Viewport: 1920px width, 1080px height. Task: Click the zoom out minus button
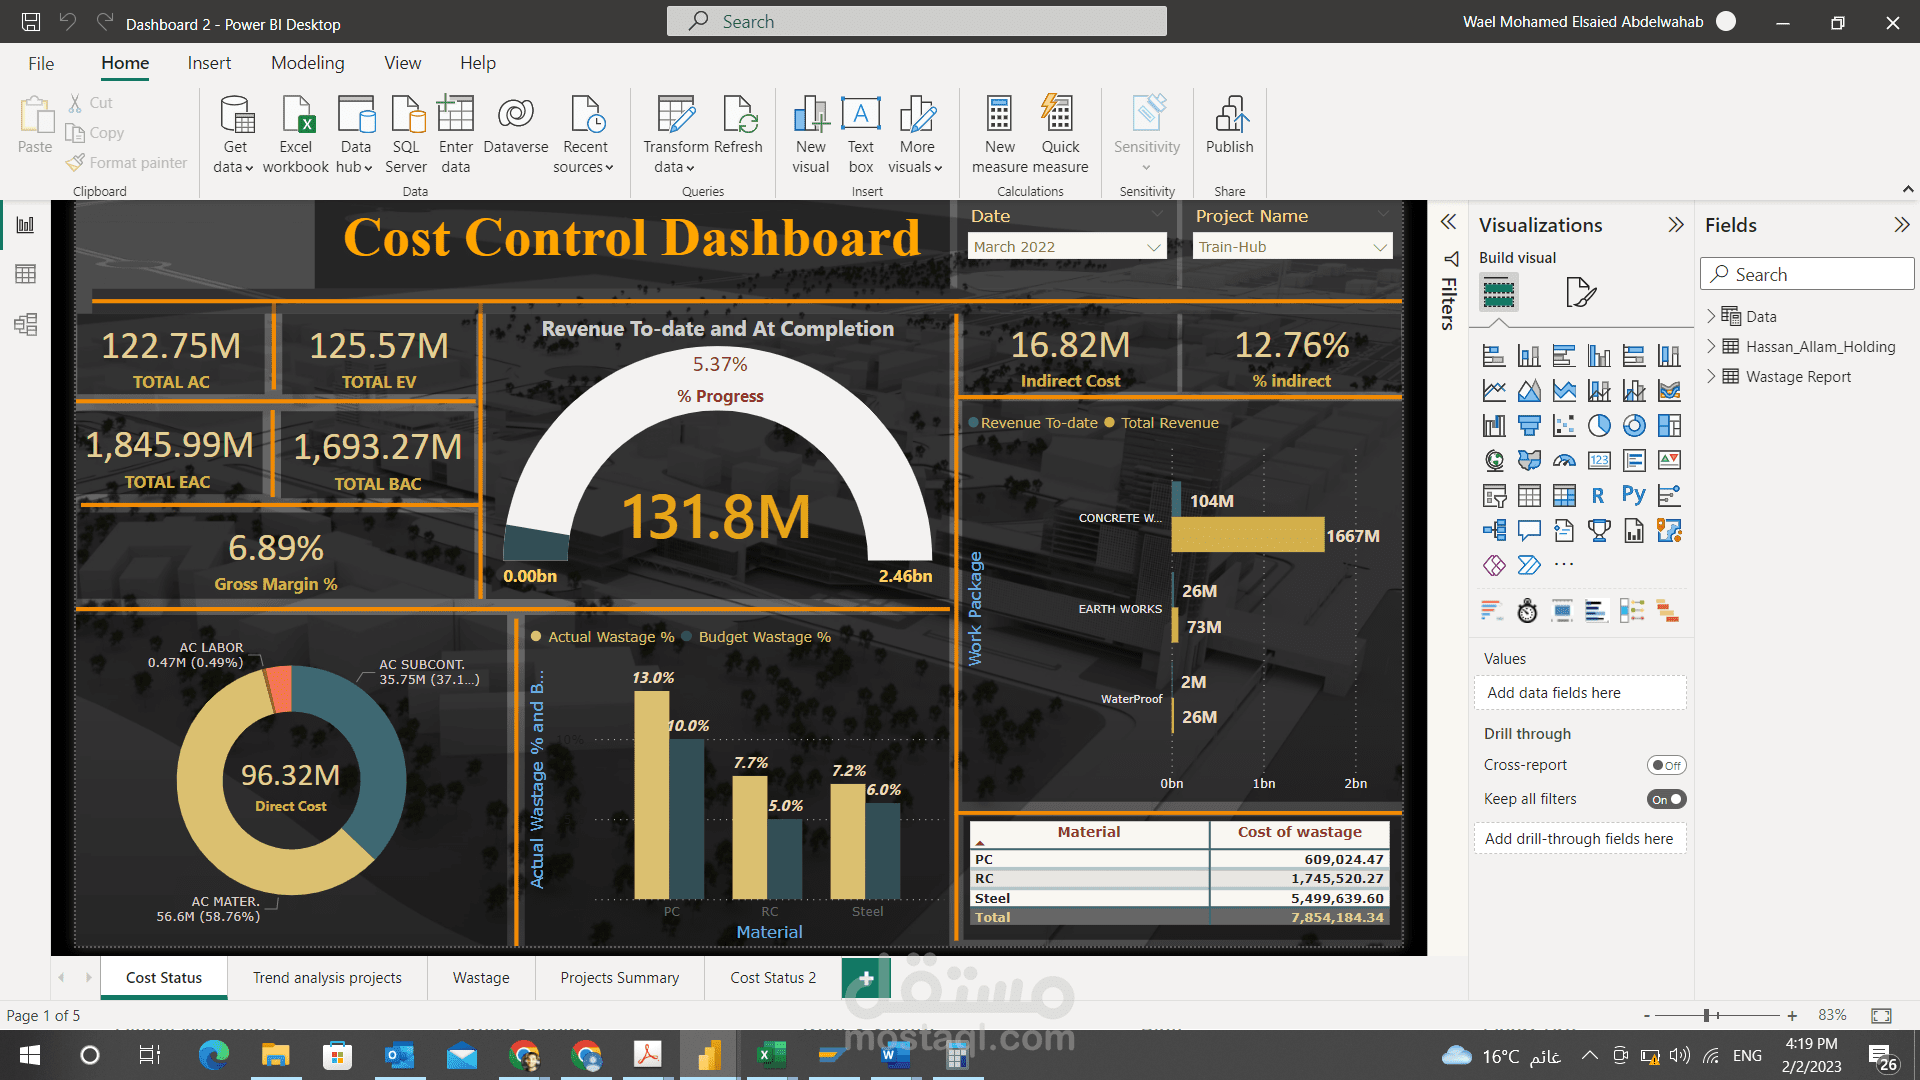coord(1646,1016)
